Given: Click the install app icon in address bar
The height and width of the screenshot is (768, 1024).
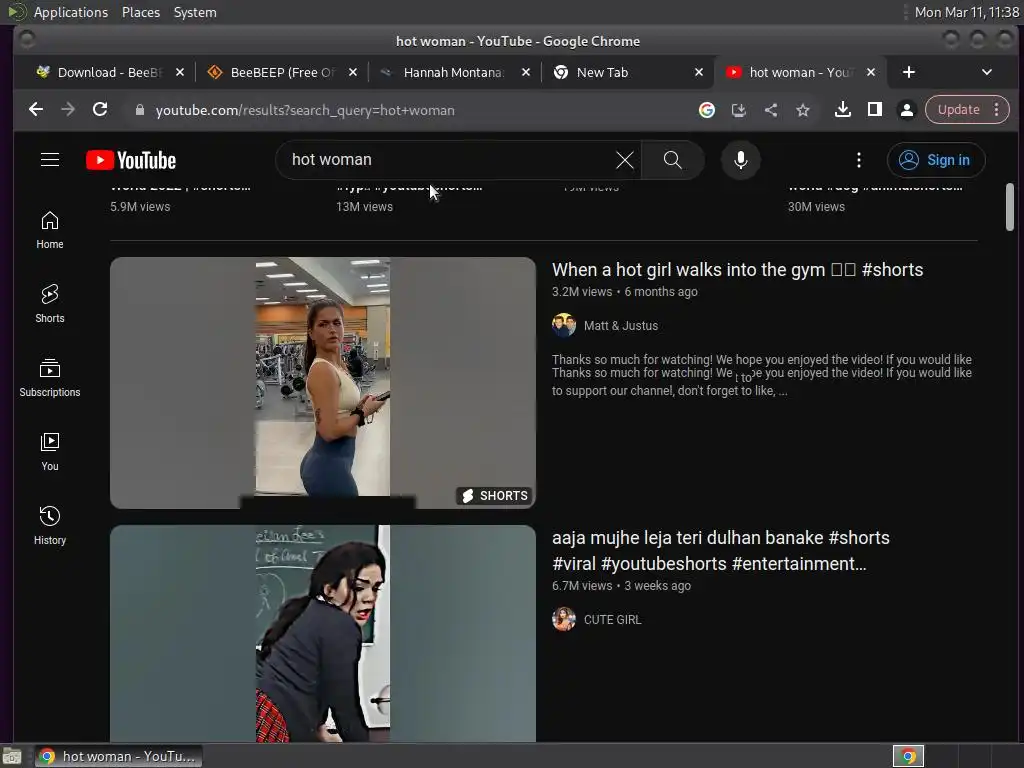Looking at the screenshot, I should tap(739, 110).
